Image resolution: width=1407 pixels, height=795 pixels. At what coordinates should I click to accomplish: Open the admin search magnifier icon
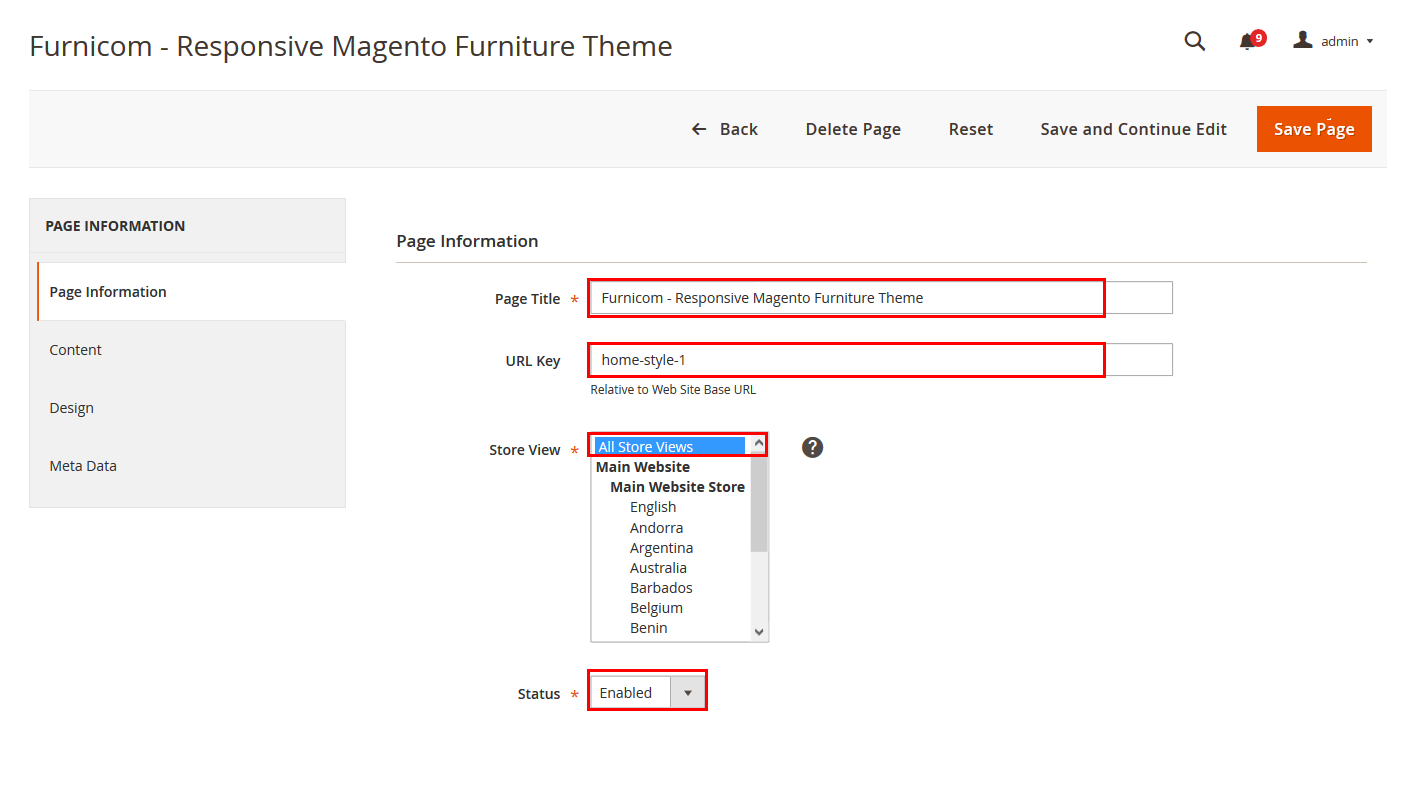pos(1194,41)
